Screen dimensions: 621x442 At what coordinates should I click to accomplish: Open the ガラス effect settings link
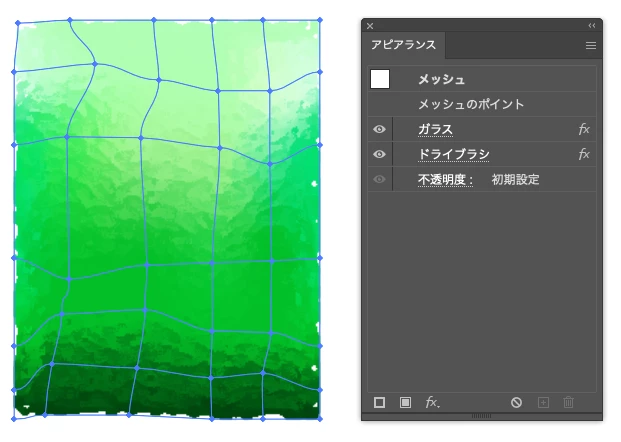pyautogui.click(x=435, y=130)
